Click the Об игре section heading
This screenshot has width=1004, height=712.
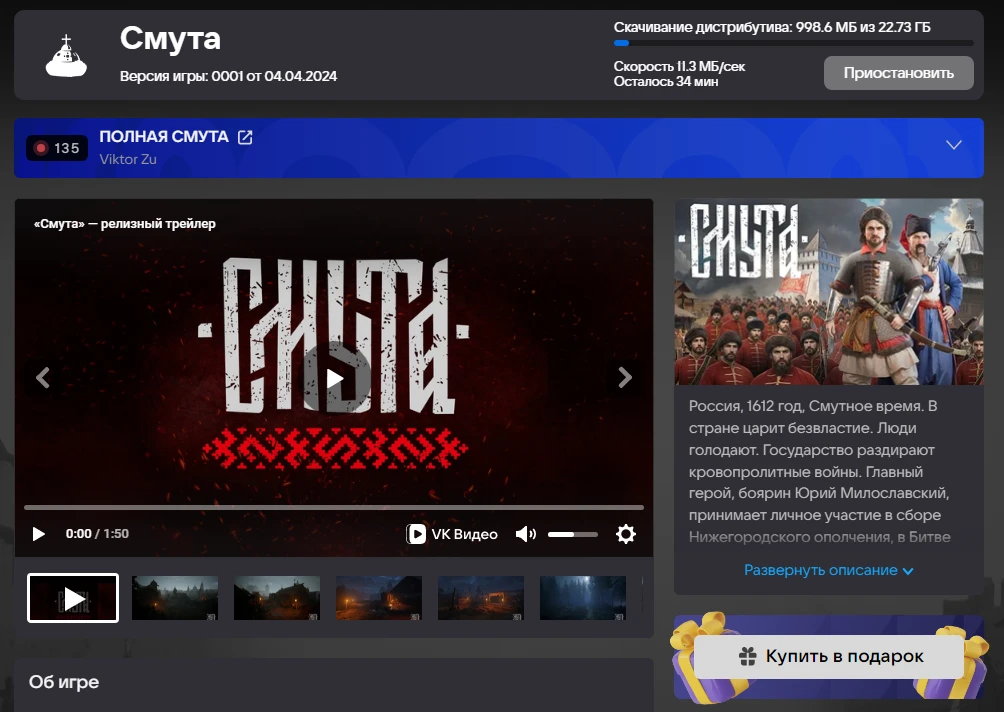pyautogui.click(x=64, y=683)
